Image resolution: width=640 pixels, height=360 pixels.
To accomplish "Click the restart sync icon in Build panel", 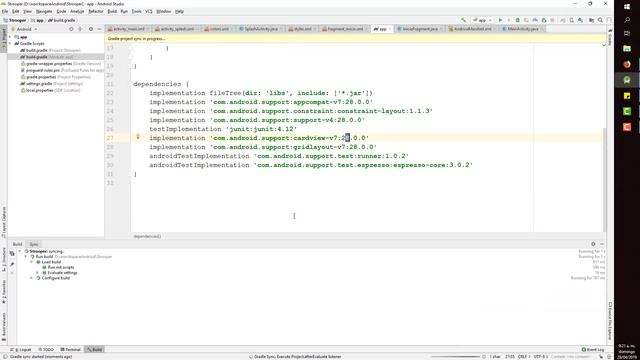I will click(12, 253).
